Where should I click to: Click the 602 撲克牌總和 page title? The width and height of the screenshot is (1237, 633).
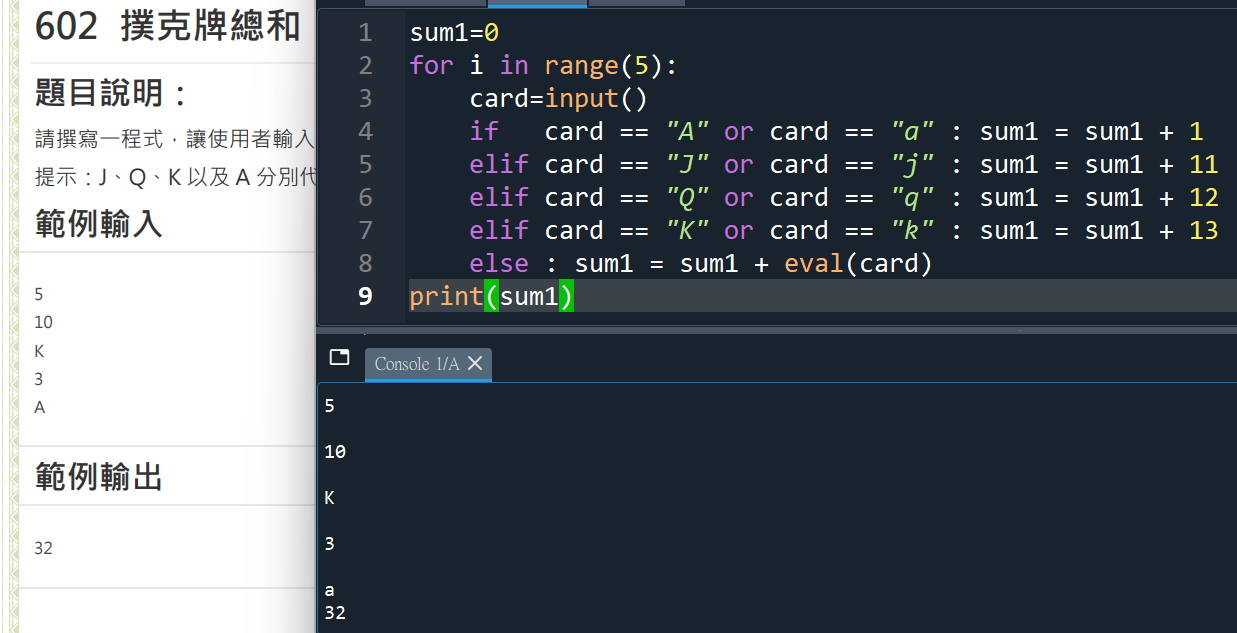(x=167, y=27)
